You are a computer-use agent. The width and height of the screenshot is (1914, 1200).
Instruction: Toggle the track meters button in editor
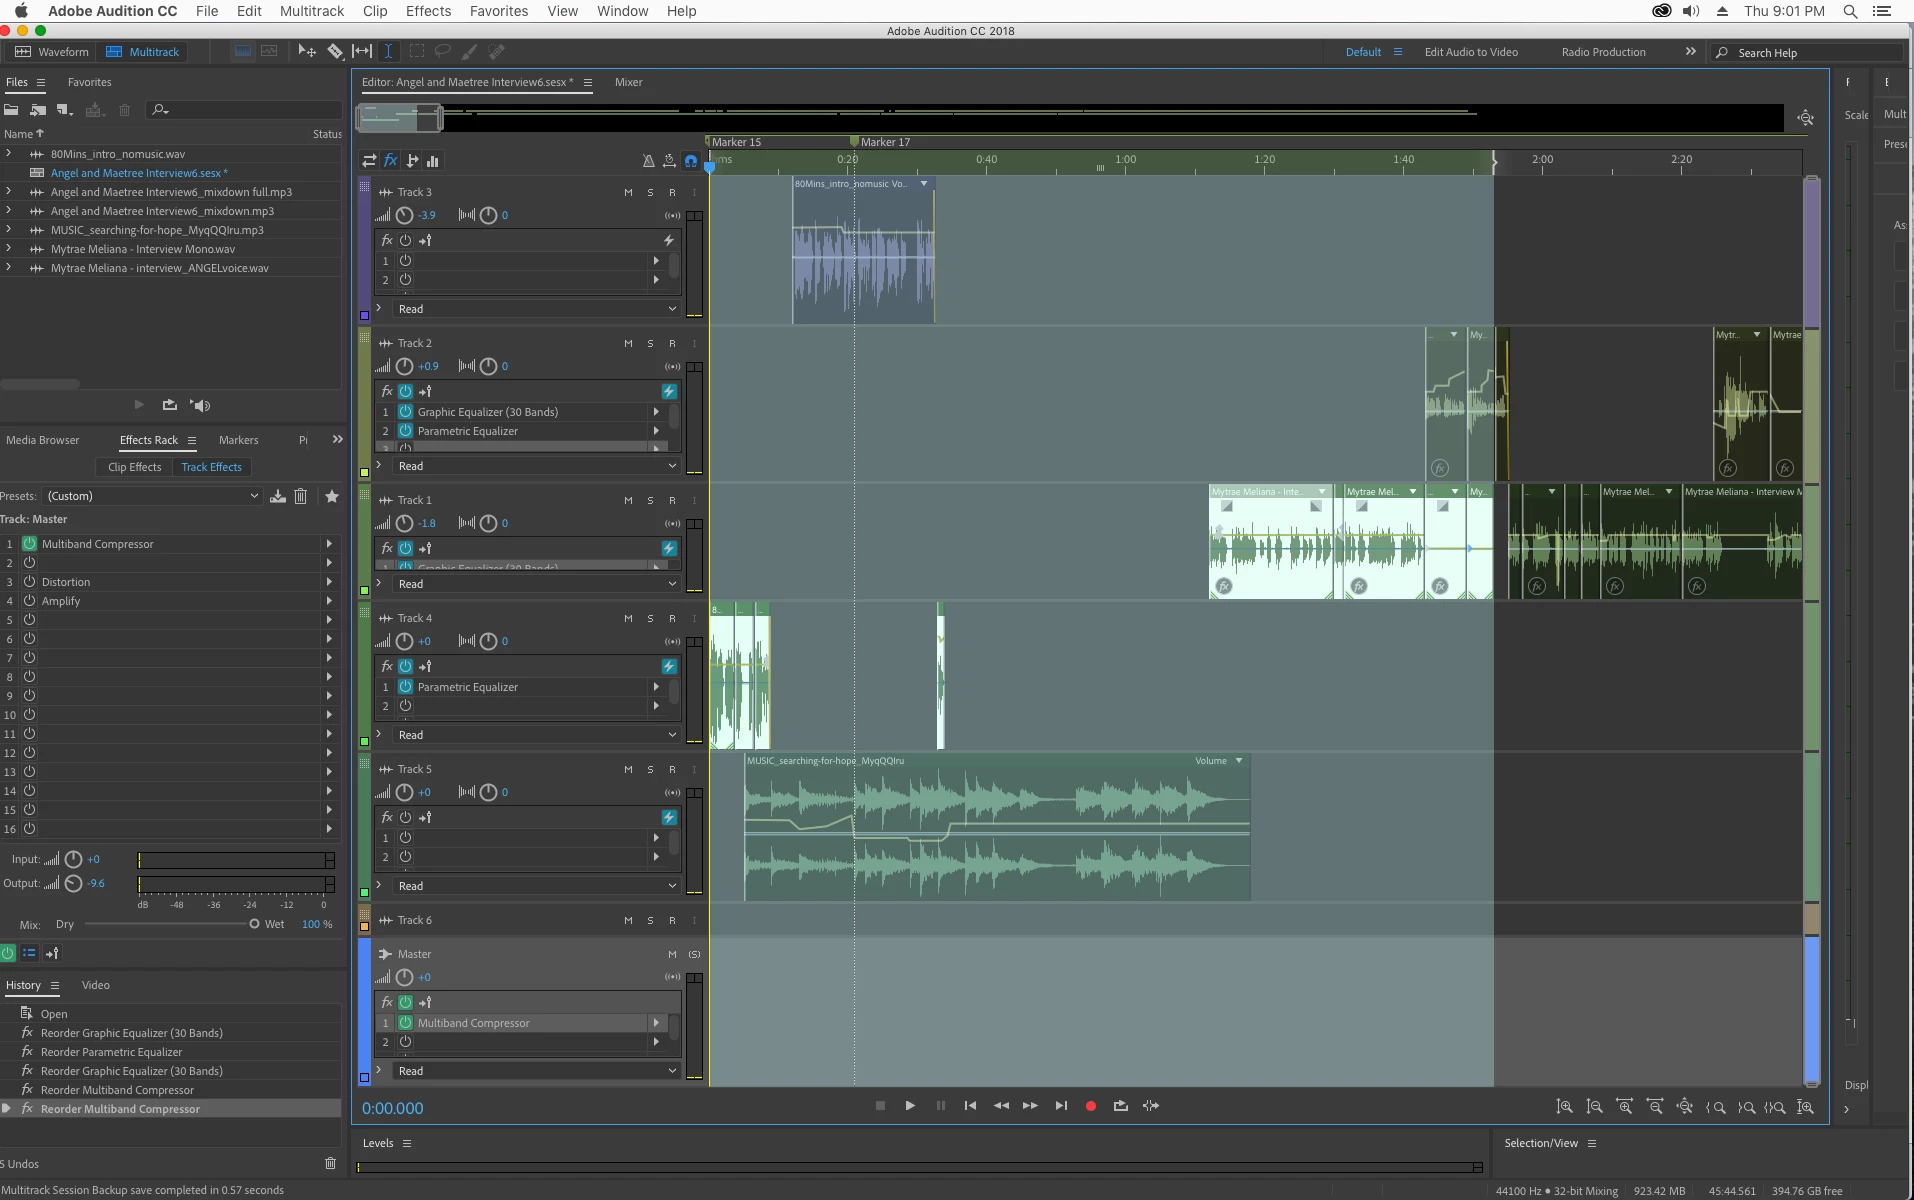click(x=433, y=160)
